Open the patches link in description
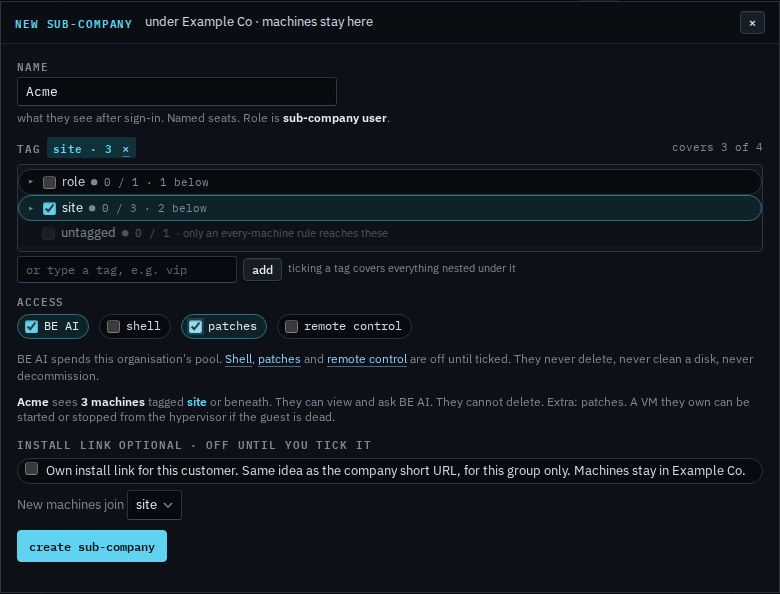This screenshot has height=594, width=780. 279,359
